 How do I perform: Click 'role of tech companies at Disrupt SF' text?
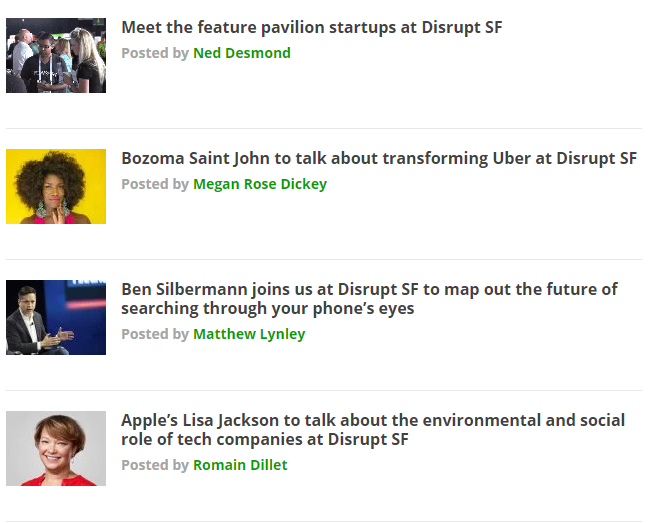click(265, 439)
